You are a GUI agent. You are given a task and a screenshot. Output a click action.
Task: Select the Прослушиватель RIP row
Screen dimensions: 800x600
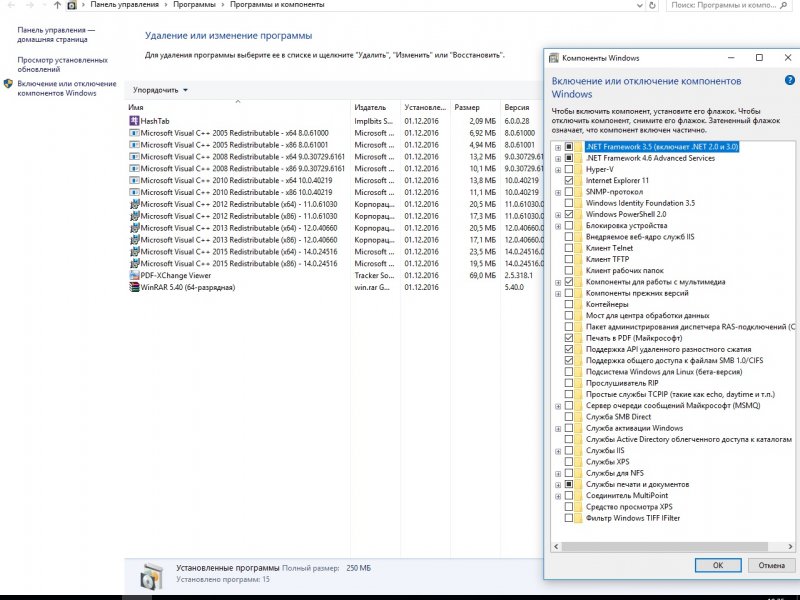pyautogui.click(x=622, y=383)
